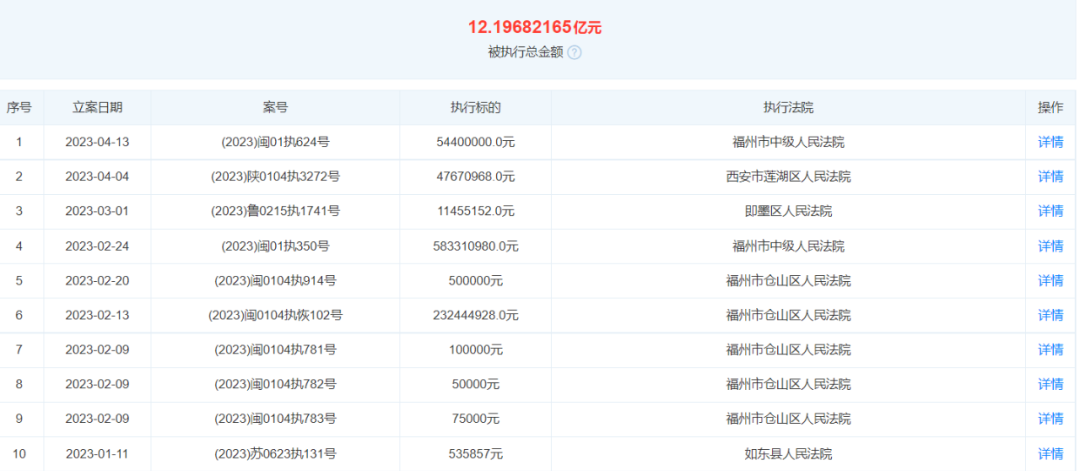Select the total amount 12.19682165亿元
Image resolution: width=1080 pixels, height=471 pixels.
point(535,28)
